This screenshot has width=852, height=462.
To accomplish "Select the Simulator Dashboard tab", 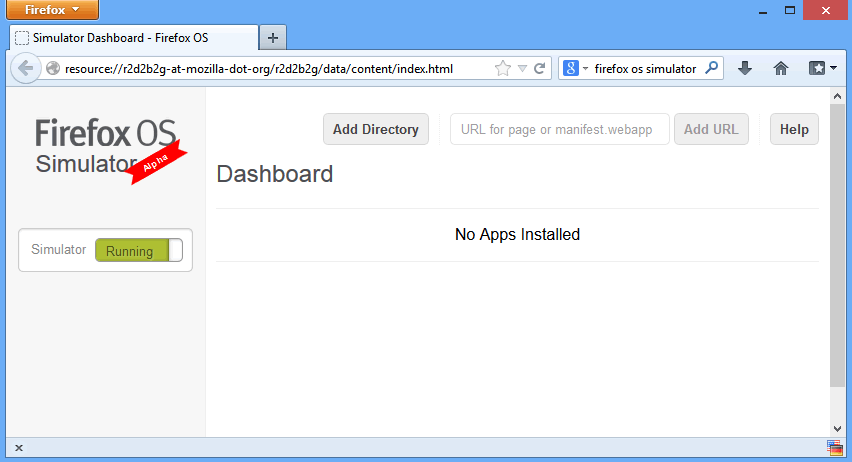I will [134, 38].
